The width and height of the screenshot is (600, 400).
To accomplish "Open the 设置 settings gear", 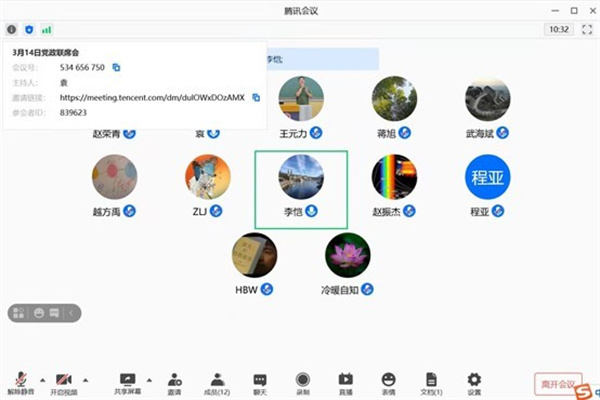I will pyautogui.click(x=474, y=381).
